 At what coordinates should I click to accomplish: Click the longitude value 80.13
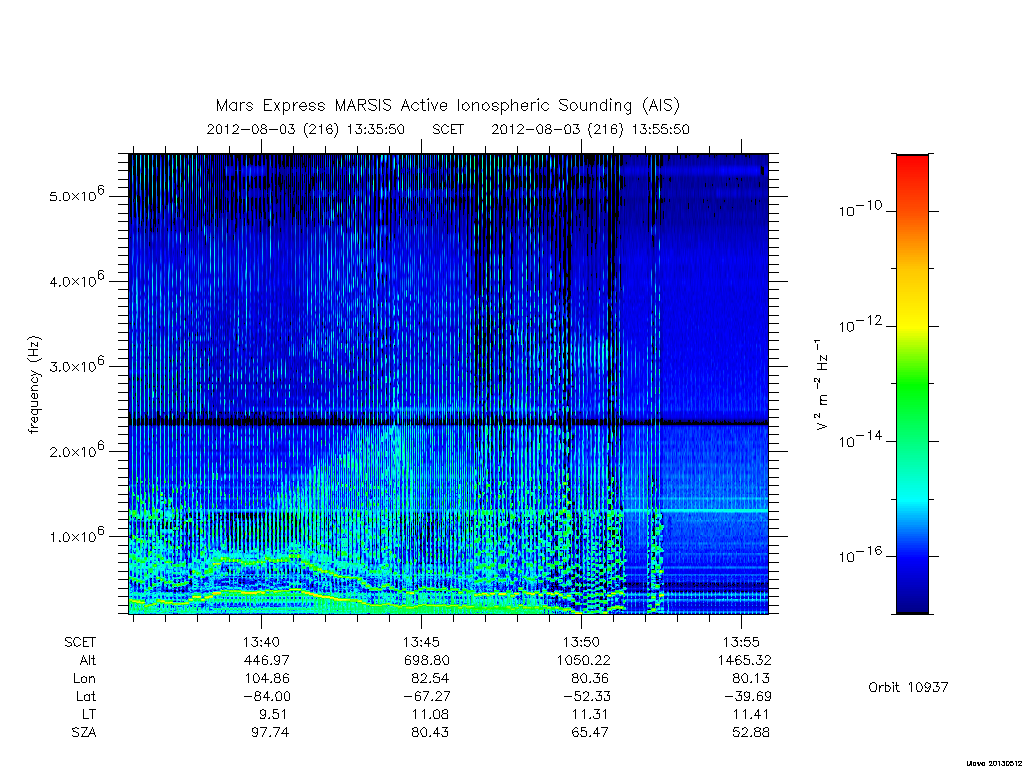[750, 679]
